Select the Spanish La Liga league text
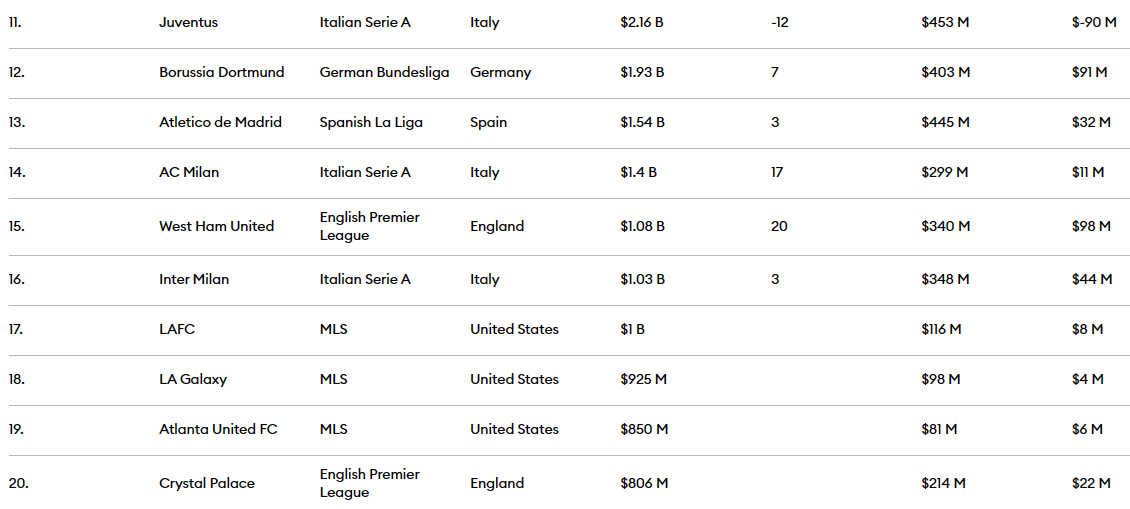The height and width of the screenshot is (509, 1130). [x=371, y=122]
